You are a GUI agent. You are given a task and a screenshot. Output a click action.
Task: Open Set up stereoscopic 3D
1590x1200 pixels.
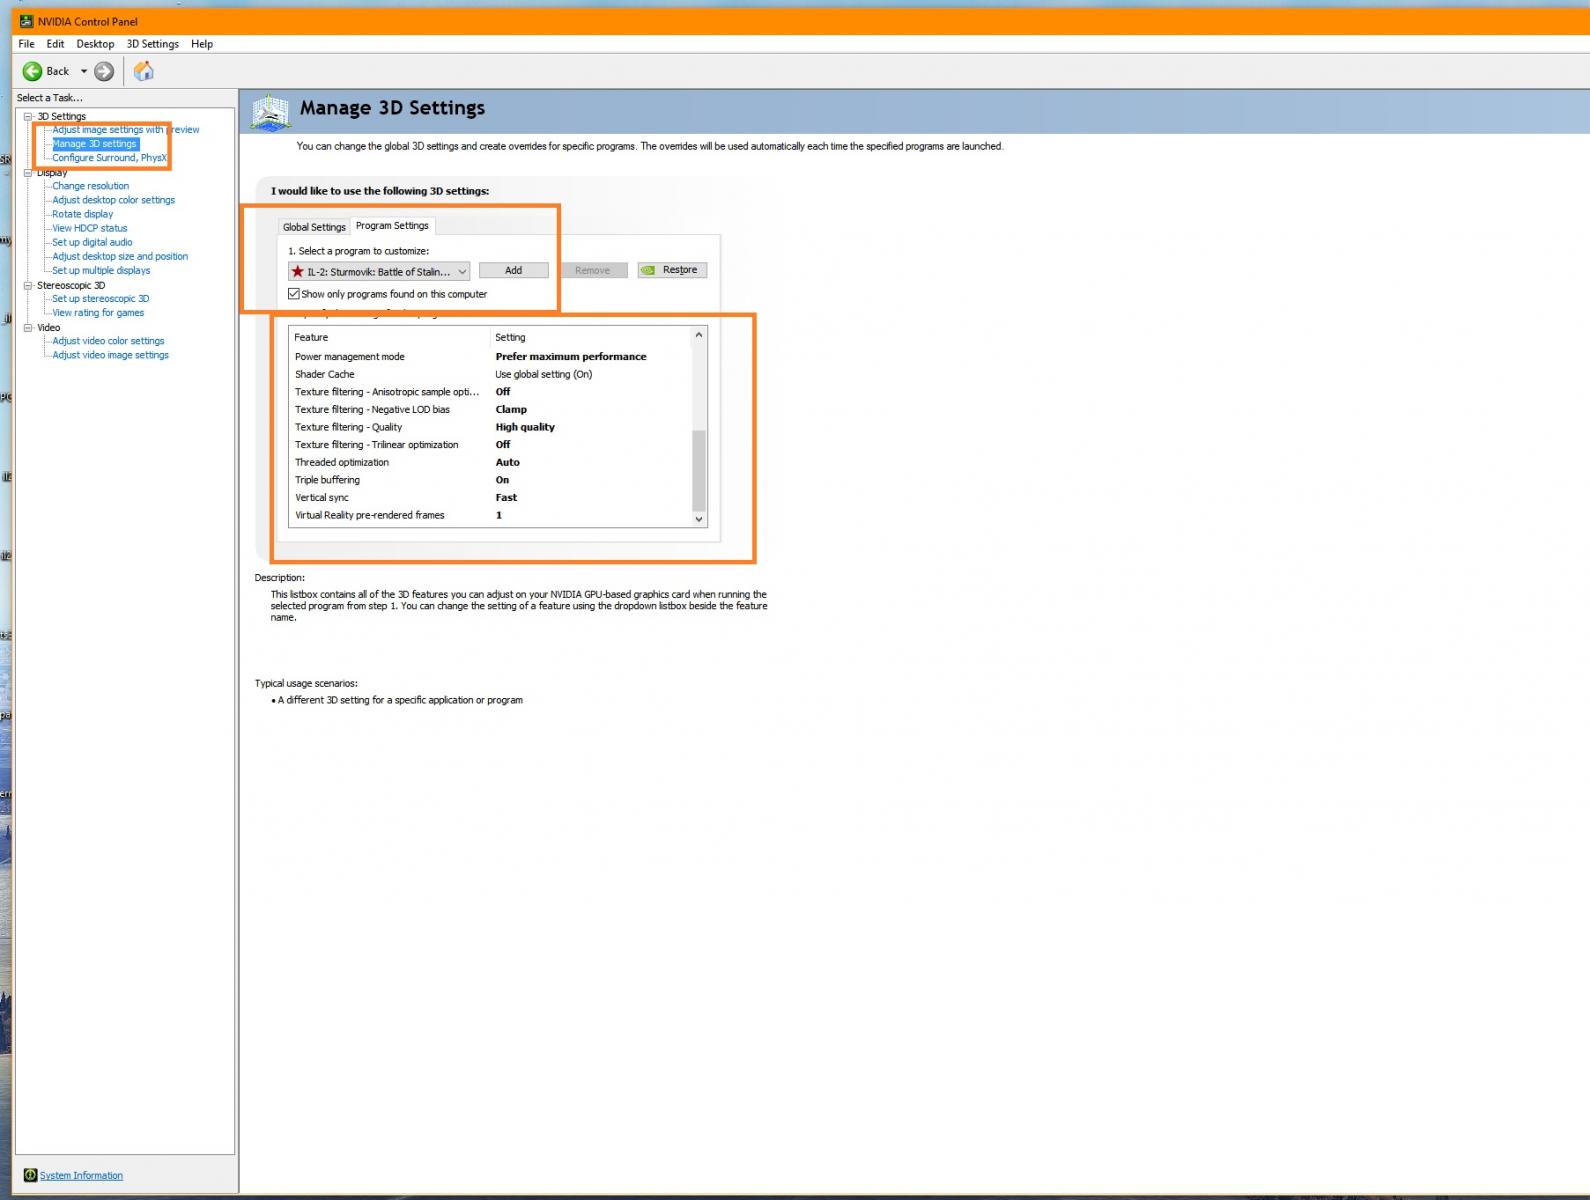(x=100, y=299)
